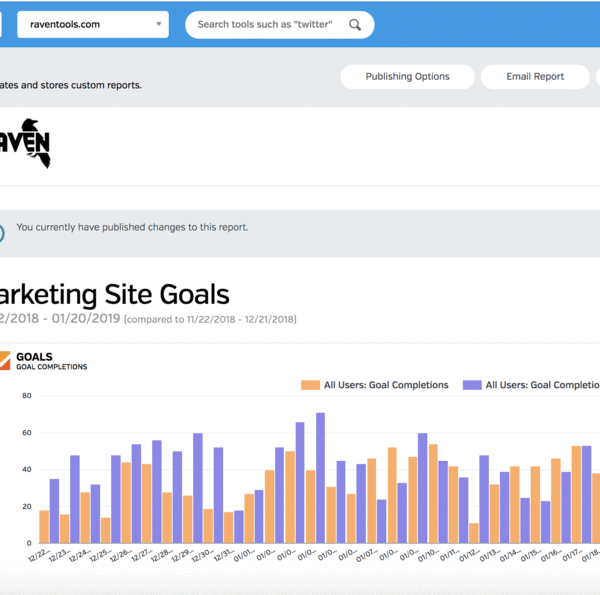The height and width of the screenshot is (595, 600).
Task: Open Publishing Options
Action: point(407,77)
